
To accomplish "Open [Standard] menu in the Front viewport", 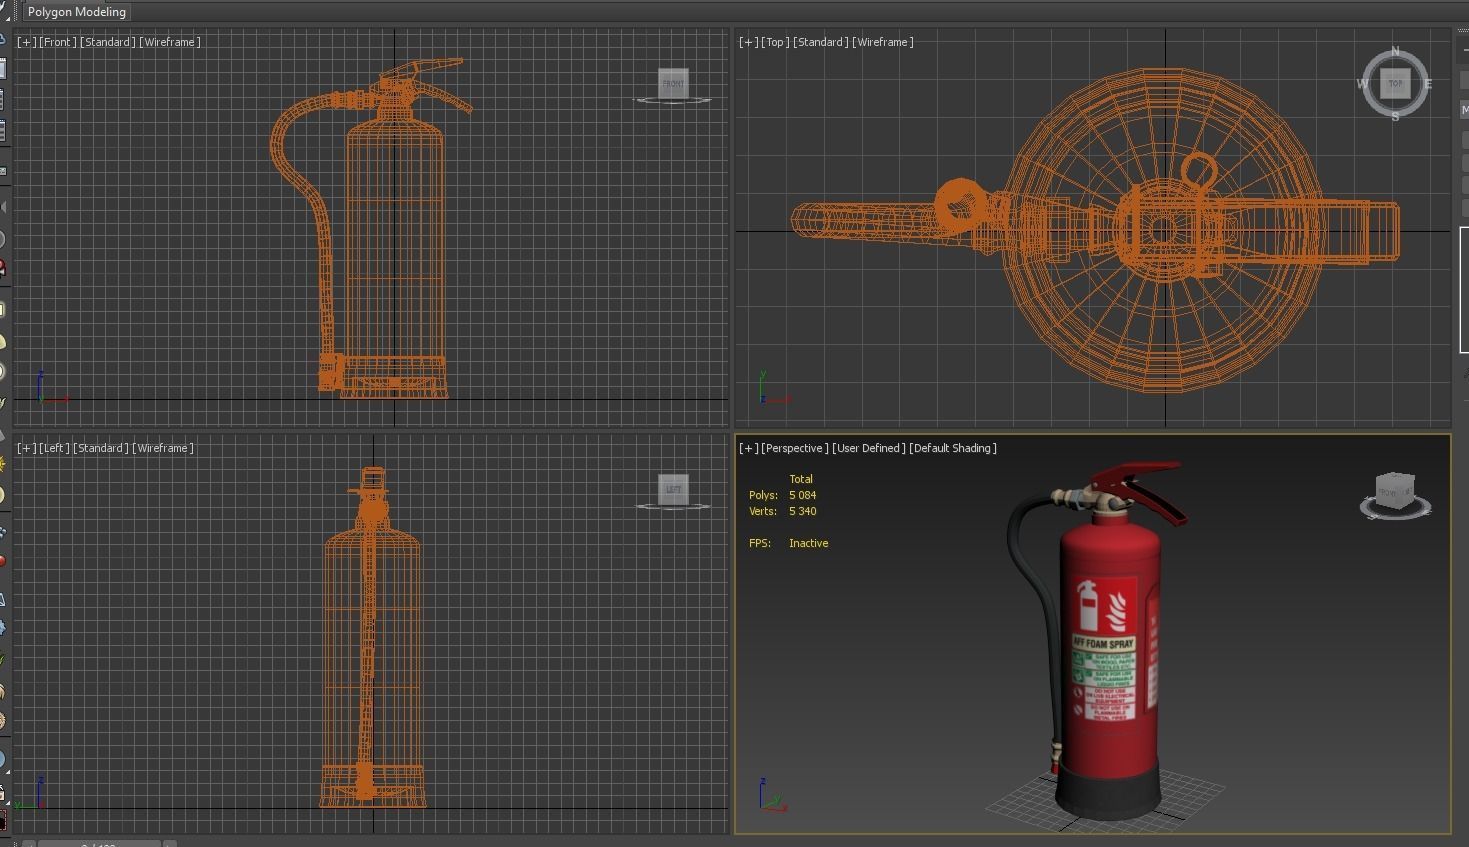I will (107, 42).
